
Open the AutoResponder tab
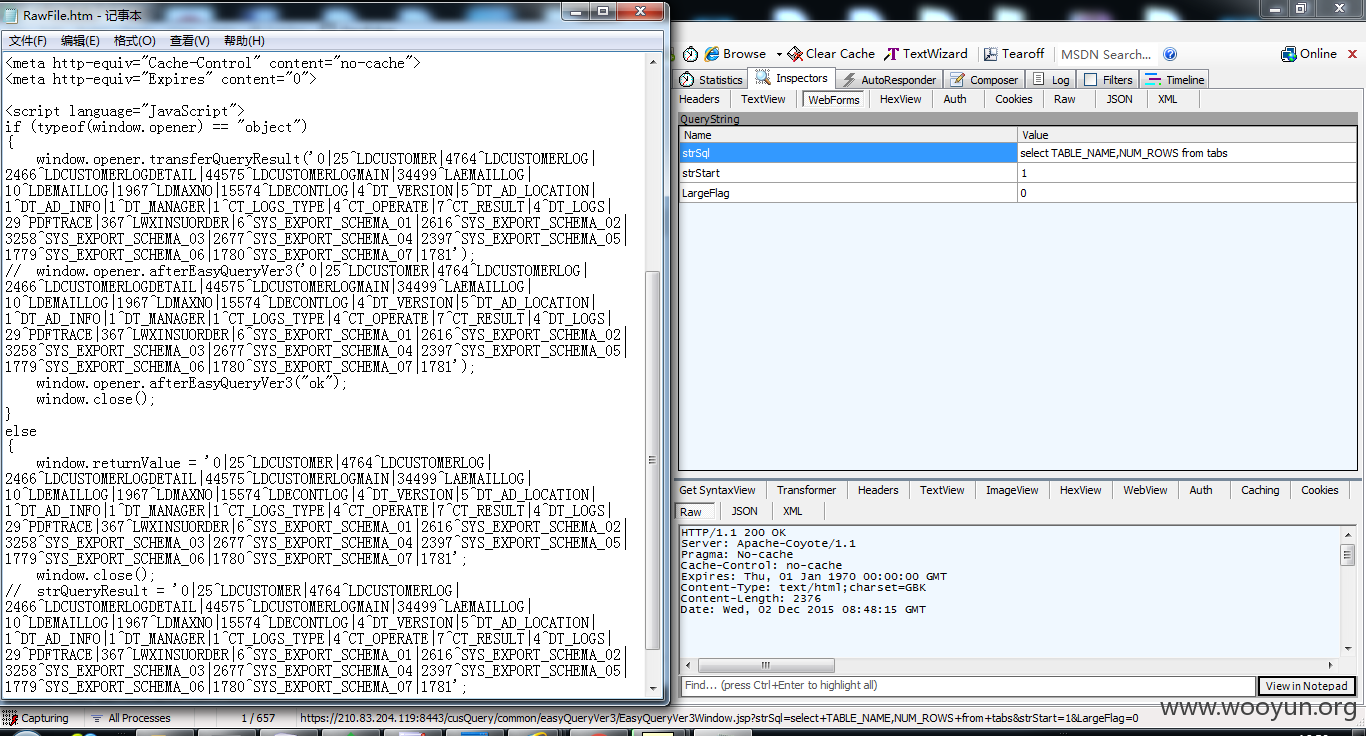pyautogui.click(x=889, y=80)
